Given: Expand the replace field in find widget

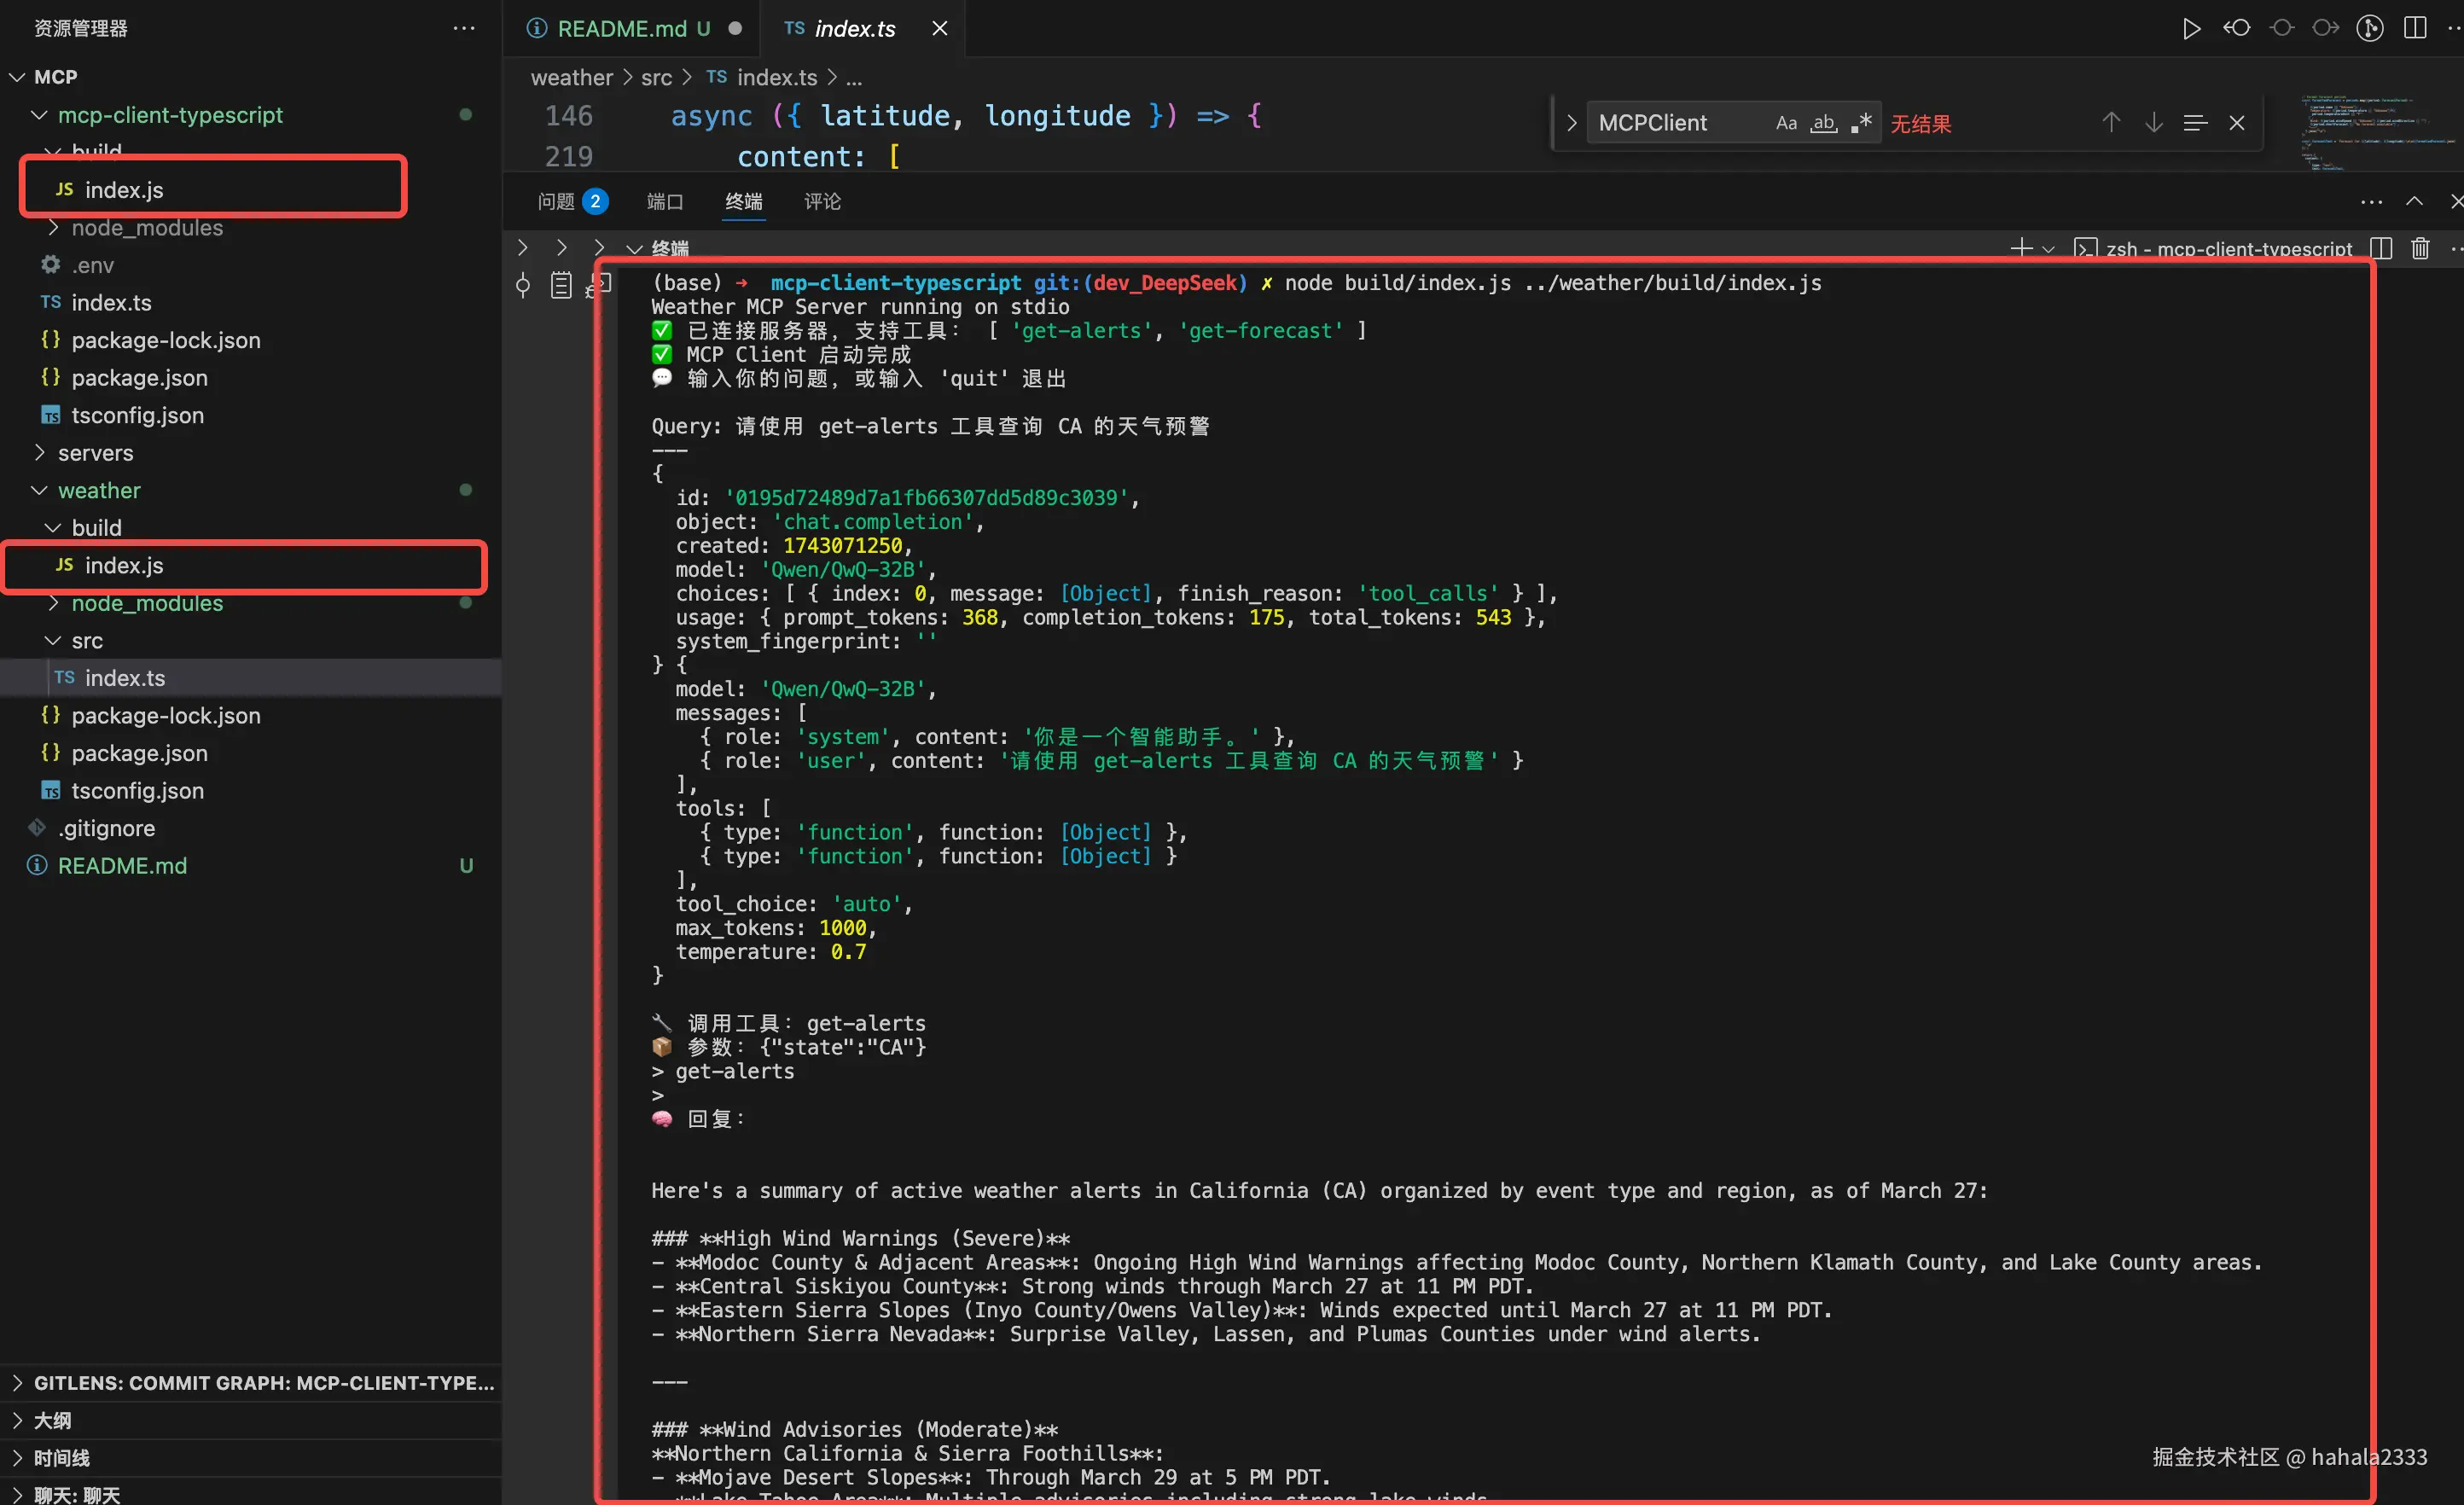Looking at the screenshot, I should [x=1571, y=123].
